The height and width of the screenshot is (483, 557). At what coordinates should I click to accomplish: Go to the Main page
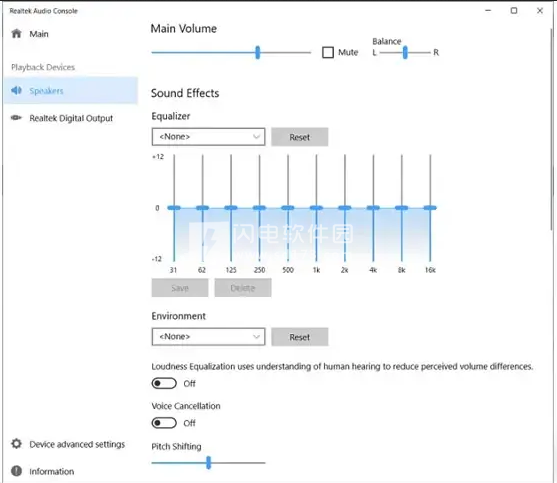[39, 34]
